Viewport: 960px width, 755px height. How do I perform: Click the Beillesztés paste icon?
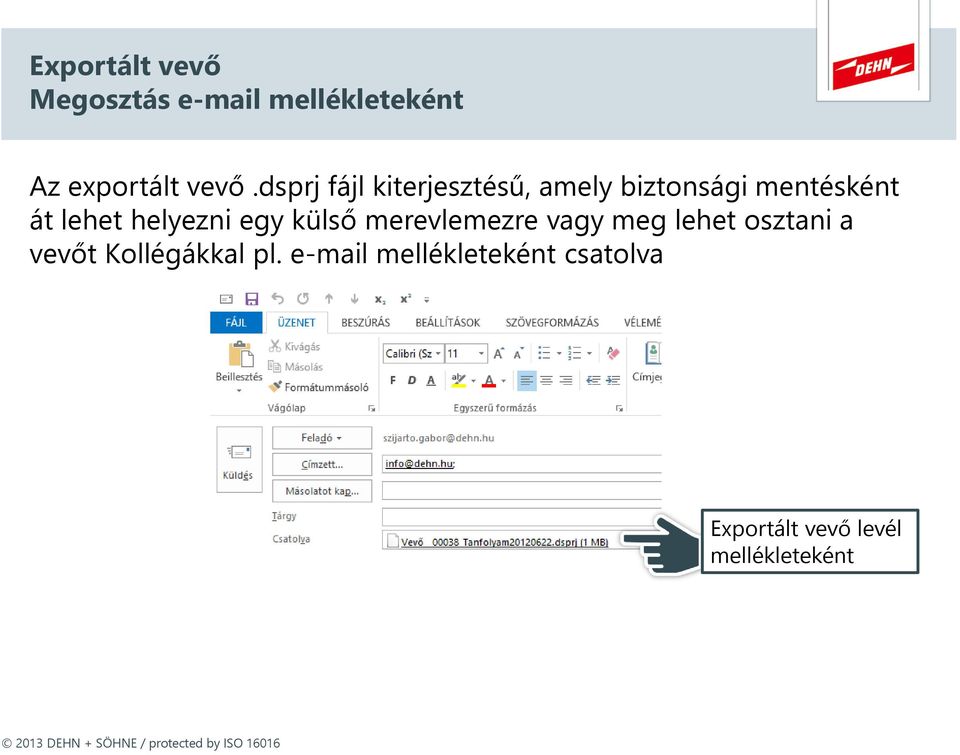coord(240,355)
